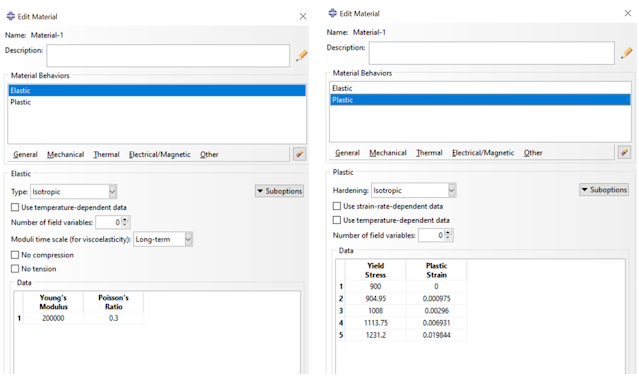
Task: Click Plastic Strain cell 0.00296
Action: tap(436, 311)
